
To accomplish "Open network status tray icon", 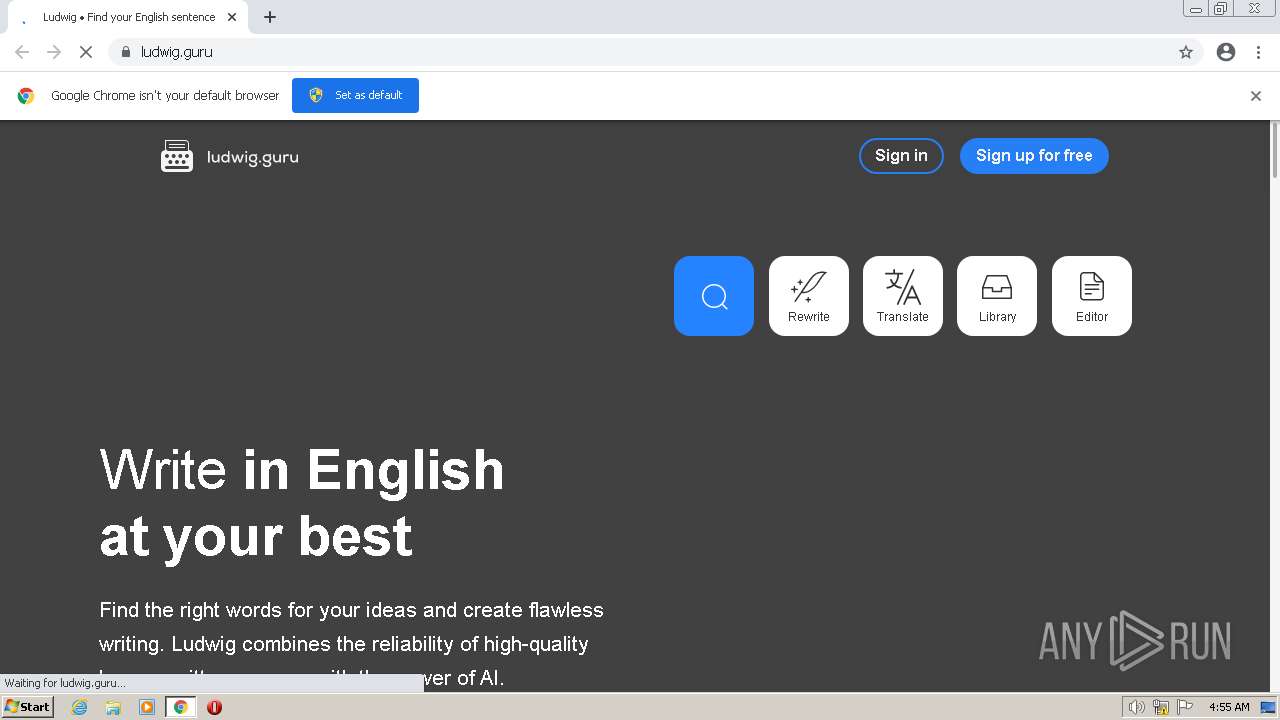I will coord(1161,707).
